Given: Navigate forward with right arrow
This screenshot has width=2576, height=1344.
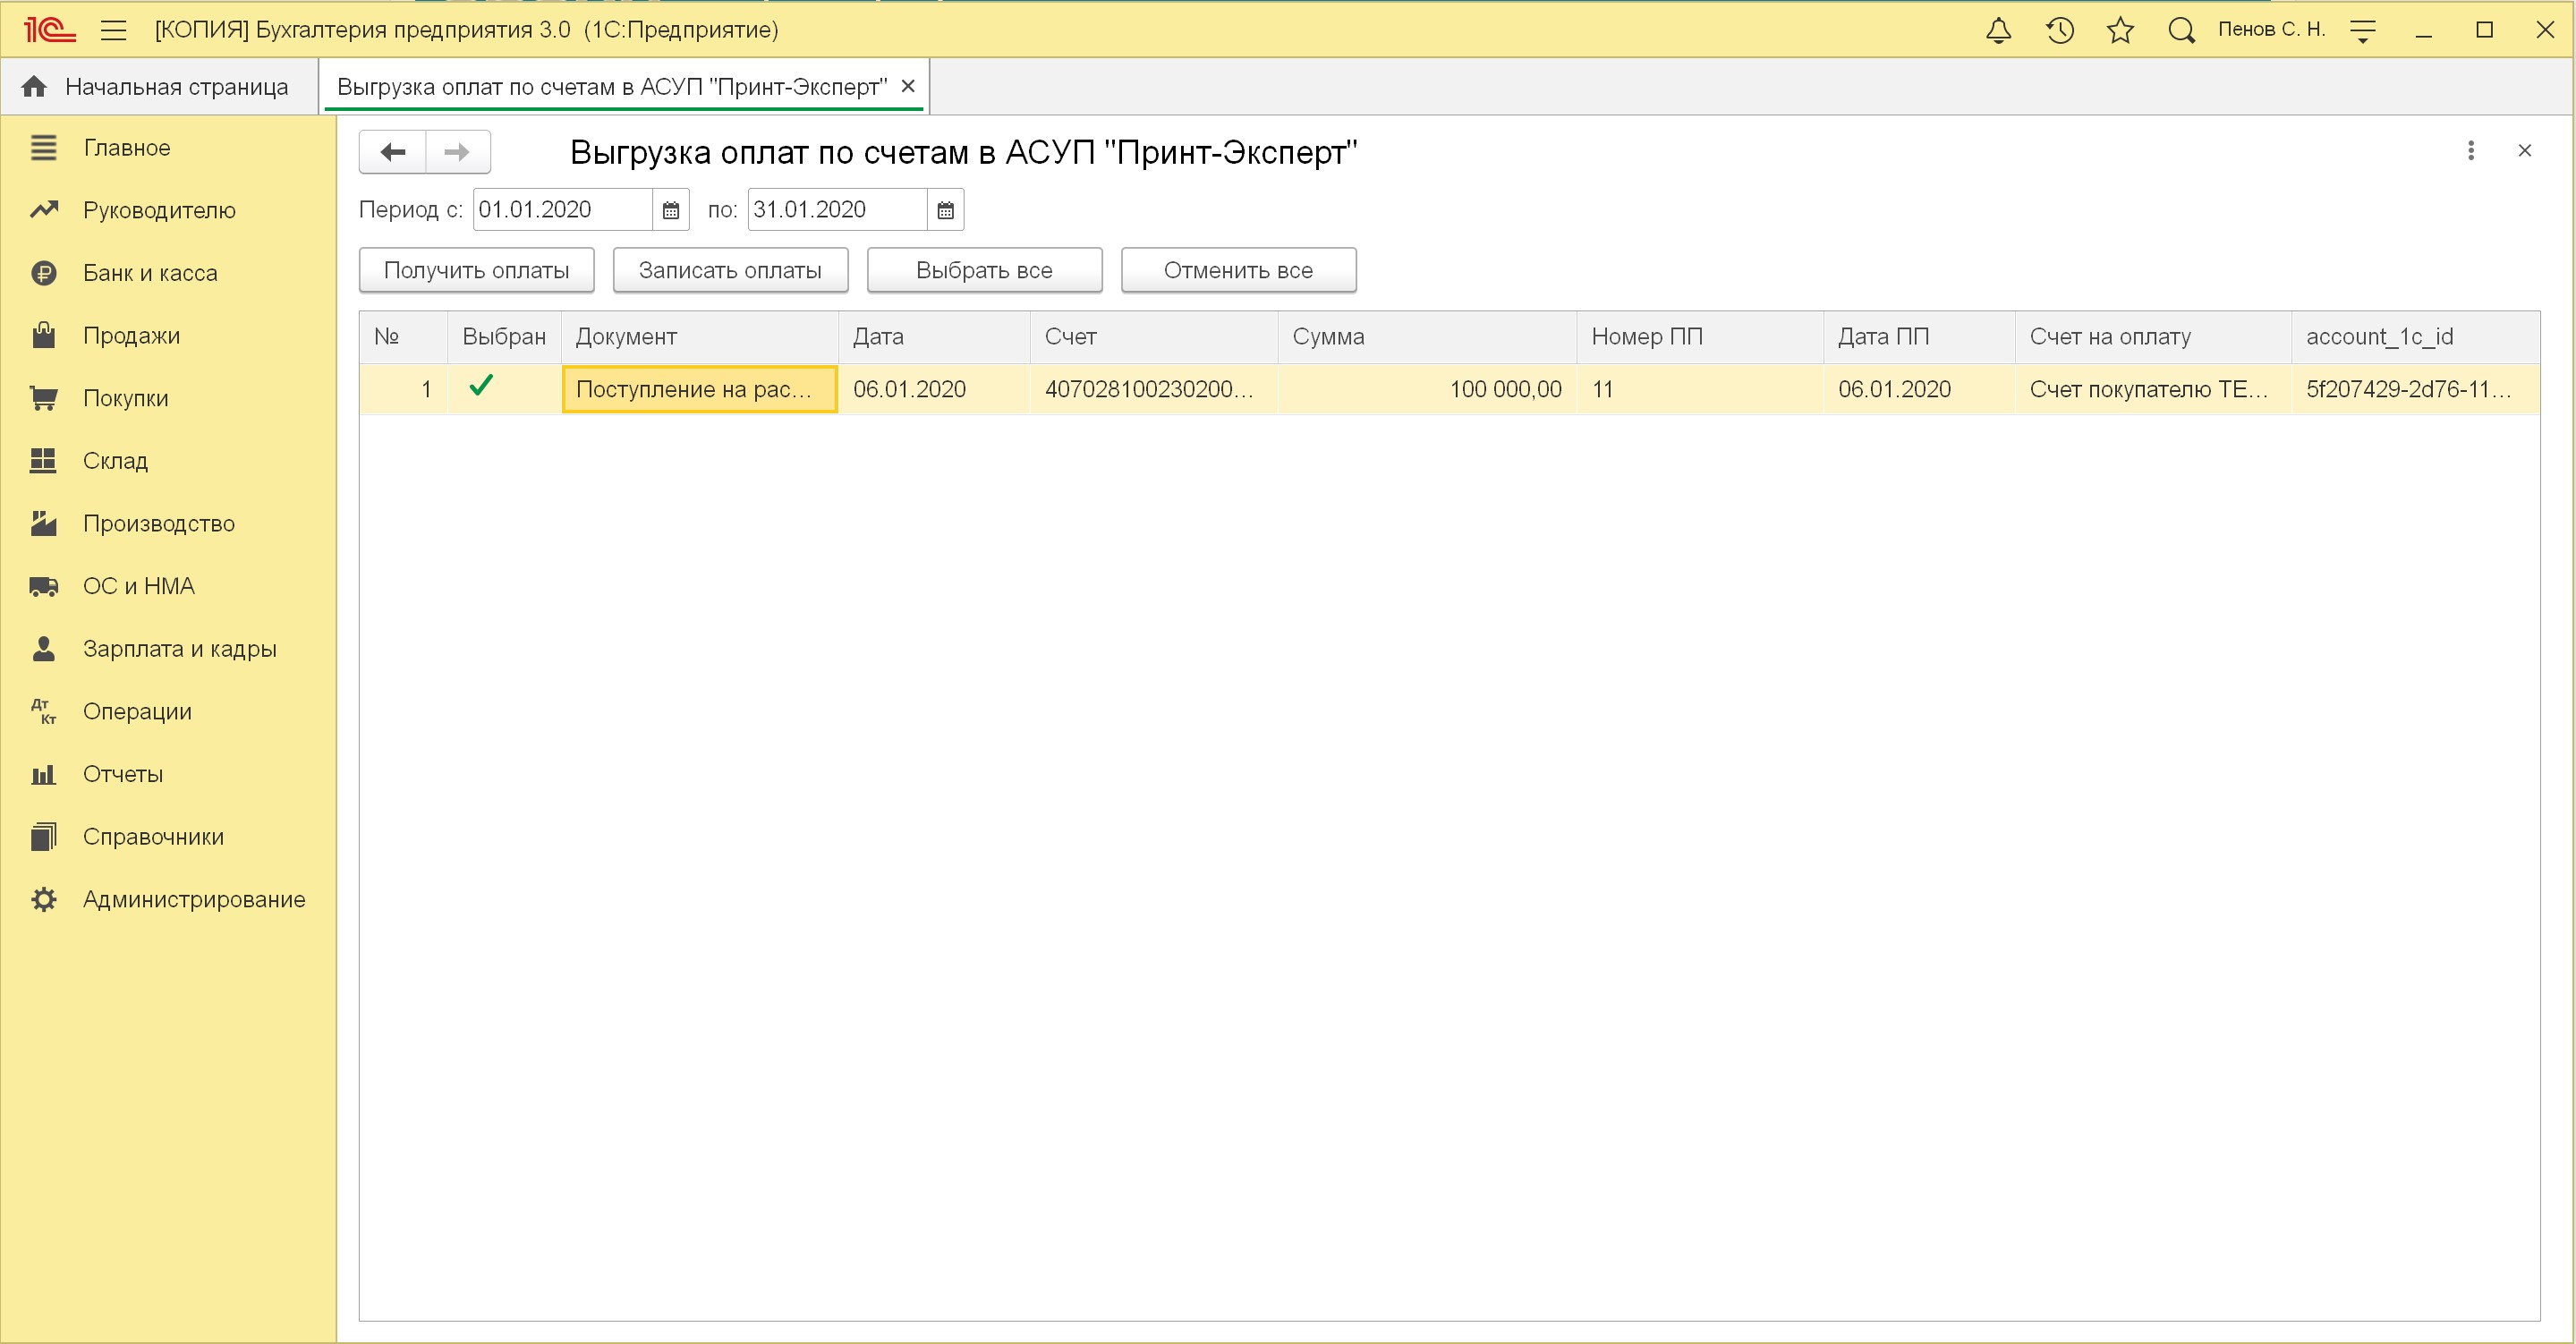Looking at the screenshot, I should point(457,152).
